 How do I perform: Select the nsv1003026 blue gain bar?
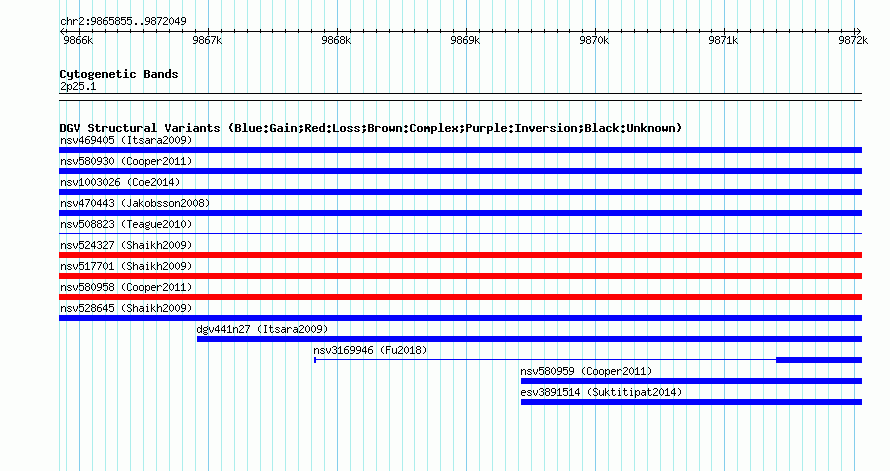(x=460, y=192)
